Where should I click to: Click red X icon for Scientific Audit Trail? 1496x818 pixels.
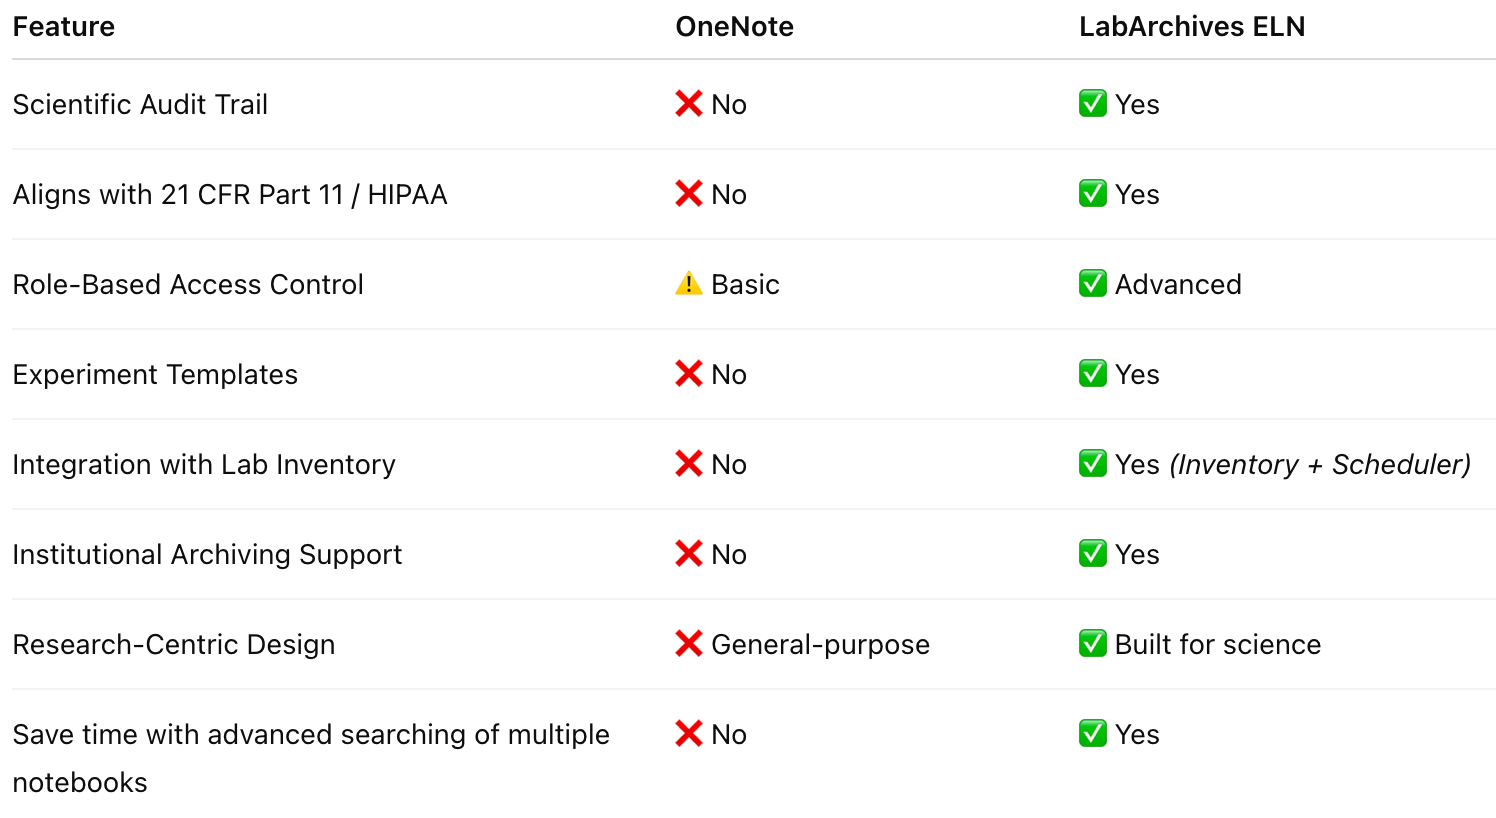pos(689,104)
